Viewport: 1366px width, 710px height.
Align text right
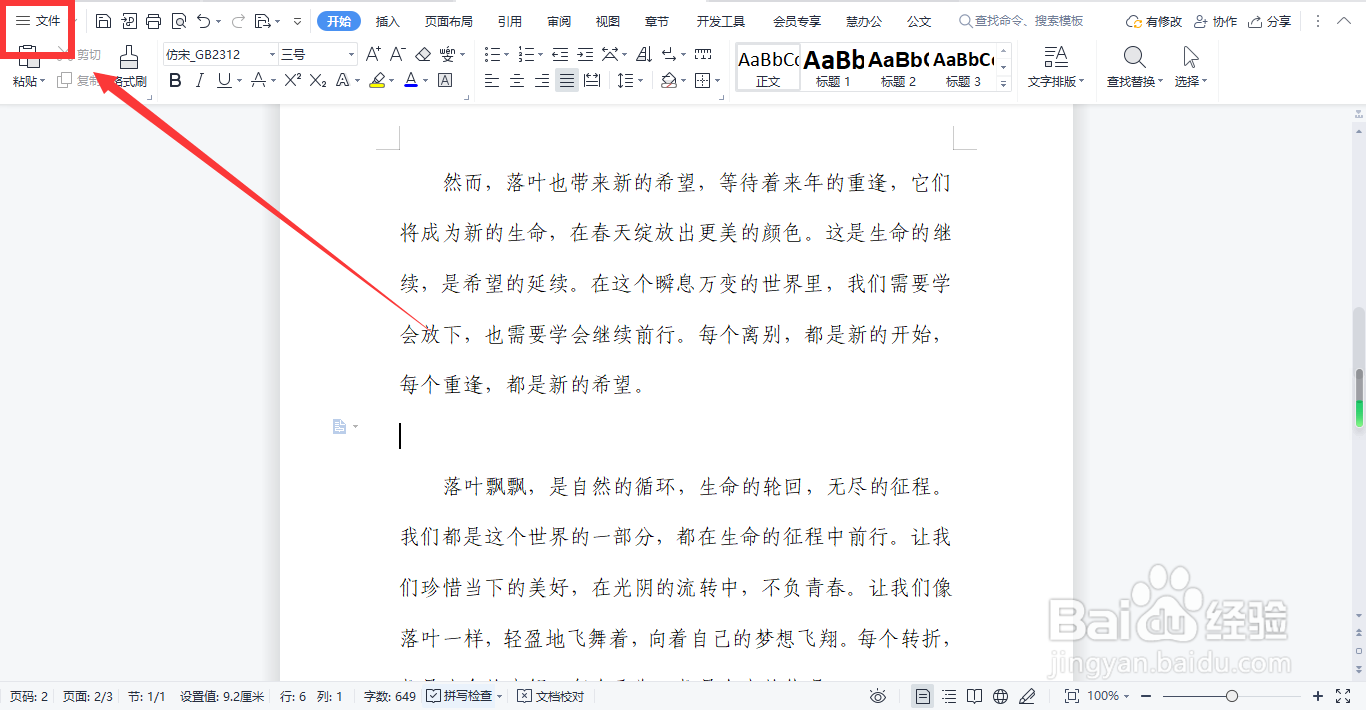tap(542, 81)
